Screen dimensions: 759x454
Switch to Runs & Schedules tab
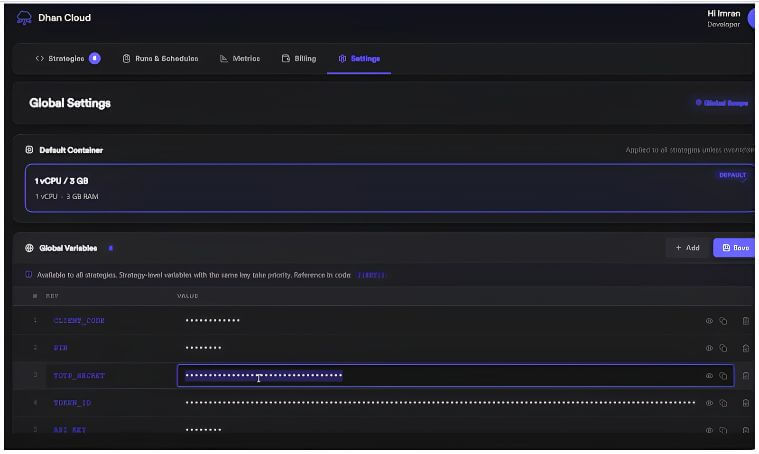[160, 59]
